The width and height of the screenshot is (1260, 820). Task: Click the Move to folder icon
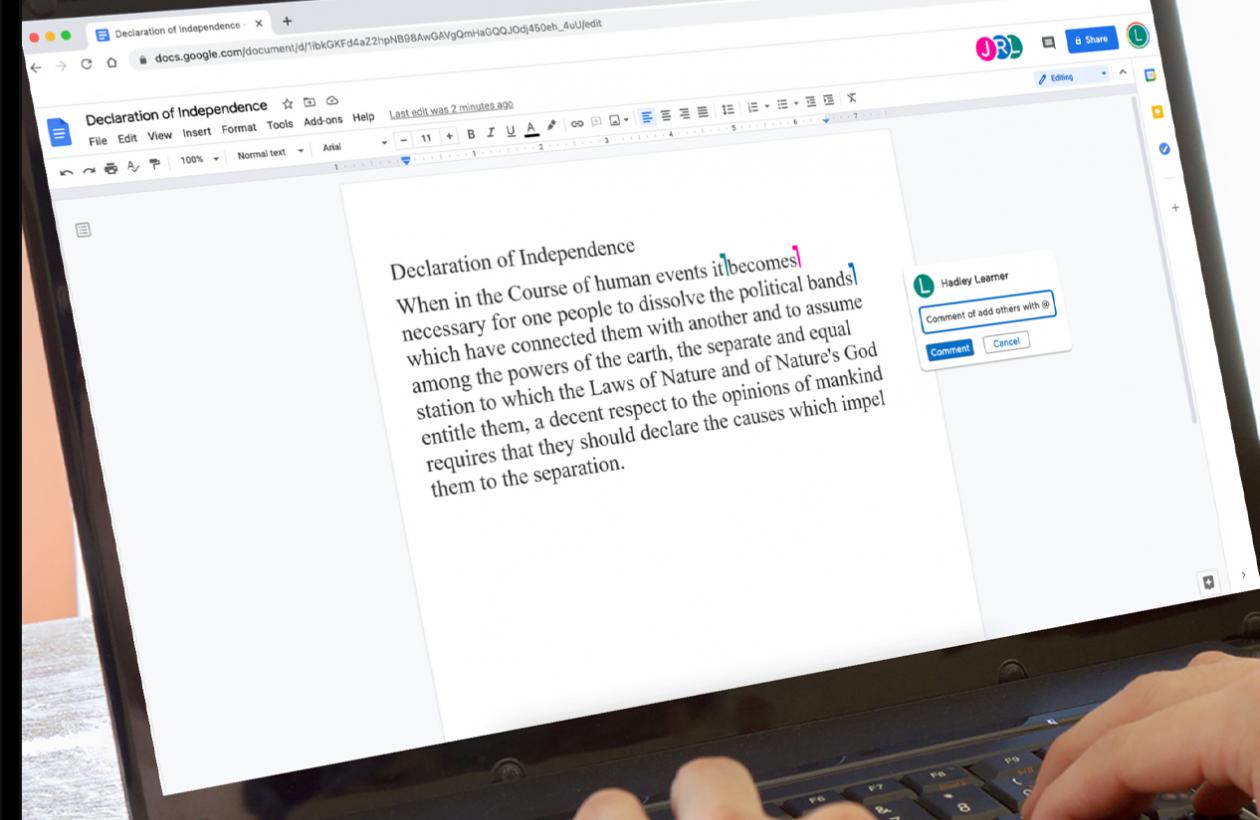[x=309, y=102]
